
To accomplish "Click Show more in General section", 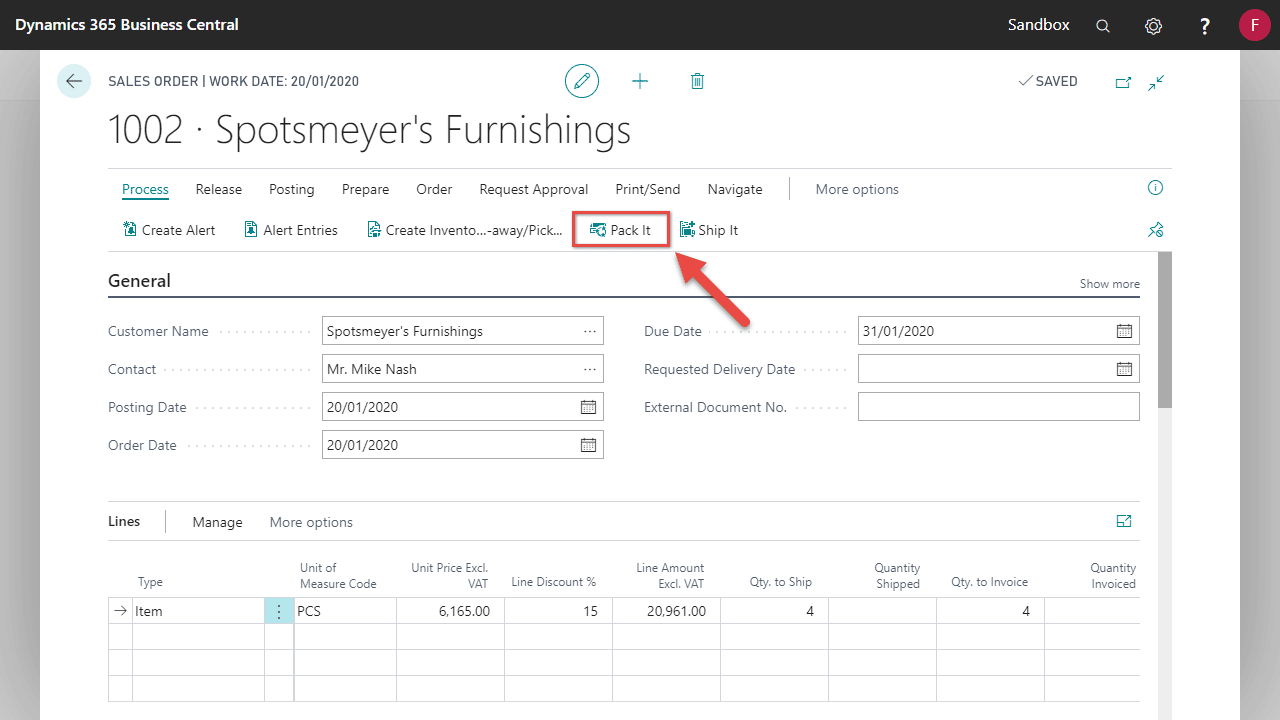I will tap(1109, 284).
